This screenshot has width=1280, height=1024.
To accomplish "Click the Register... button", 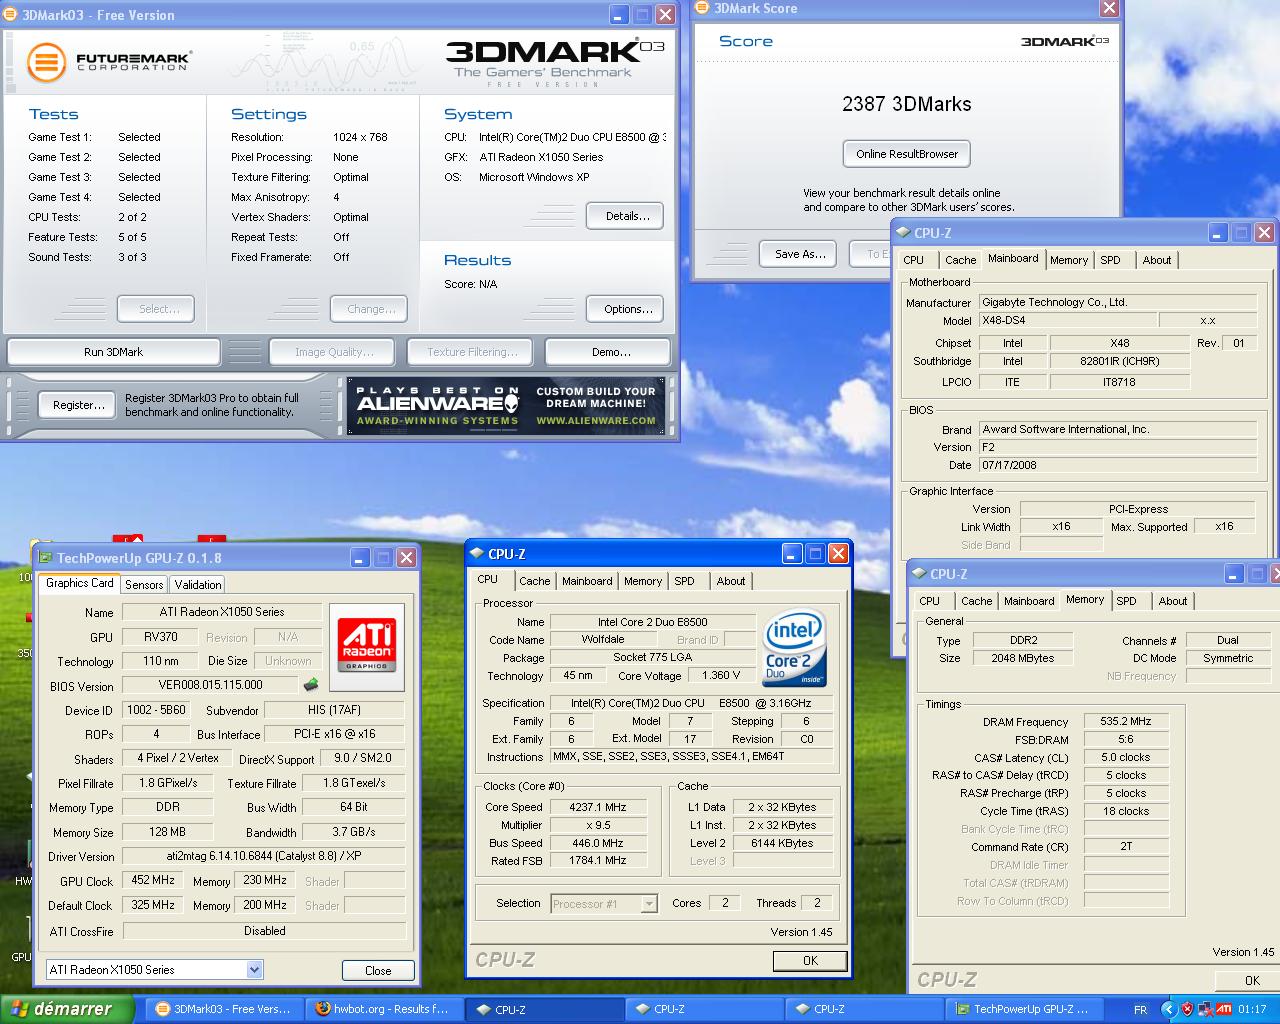I will [x=78, y=405].
